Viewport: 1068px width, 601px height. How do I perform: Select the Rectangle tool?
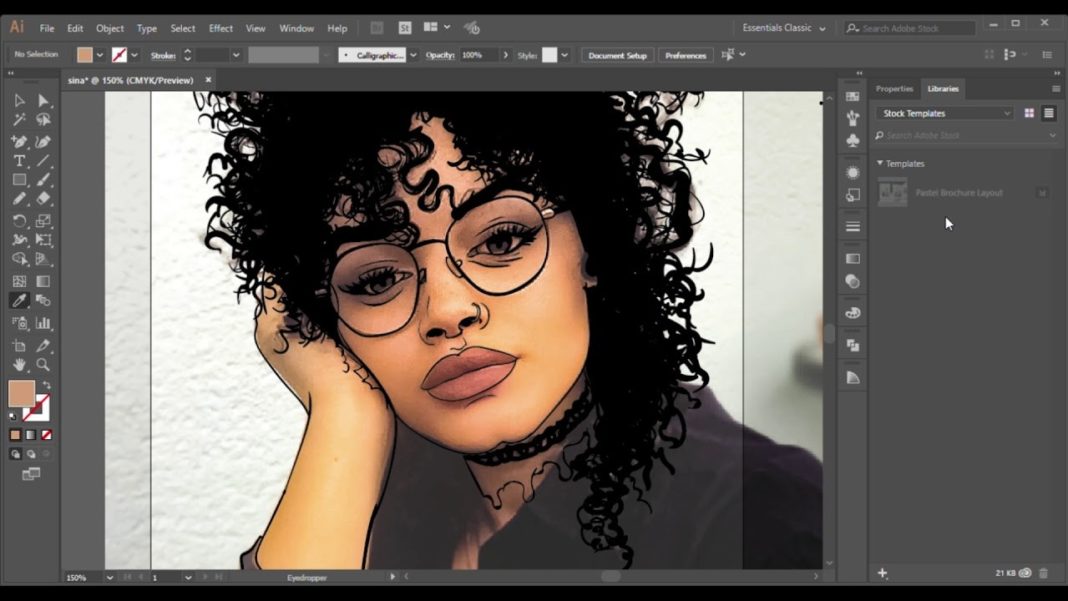[18, 180]
